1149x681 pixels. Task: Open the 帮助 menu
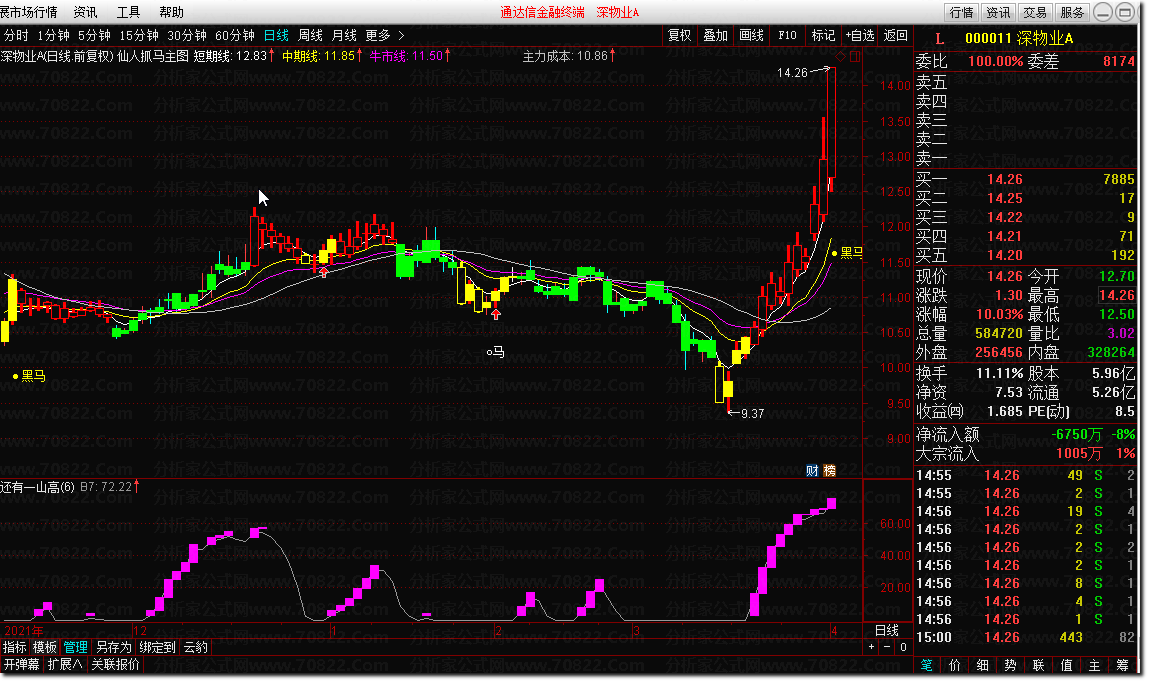[x=171, y=12]
